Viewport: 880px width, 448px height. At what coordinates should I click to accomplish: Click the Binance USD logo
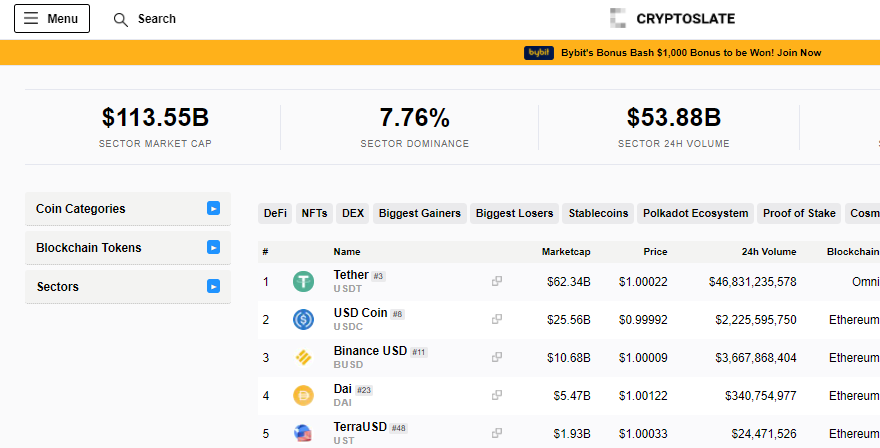[x=304, y=358]
